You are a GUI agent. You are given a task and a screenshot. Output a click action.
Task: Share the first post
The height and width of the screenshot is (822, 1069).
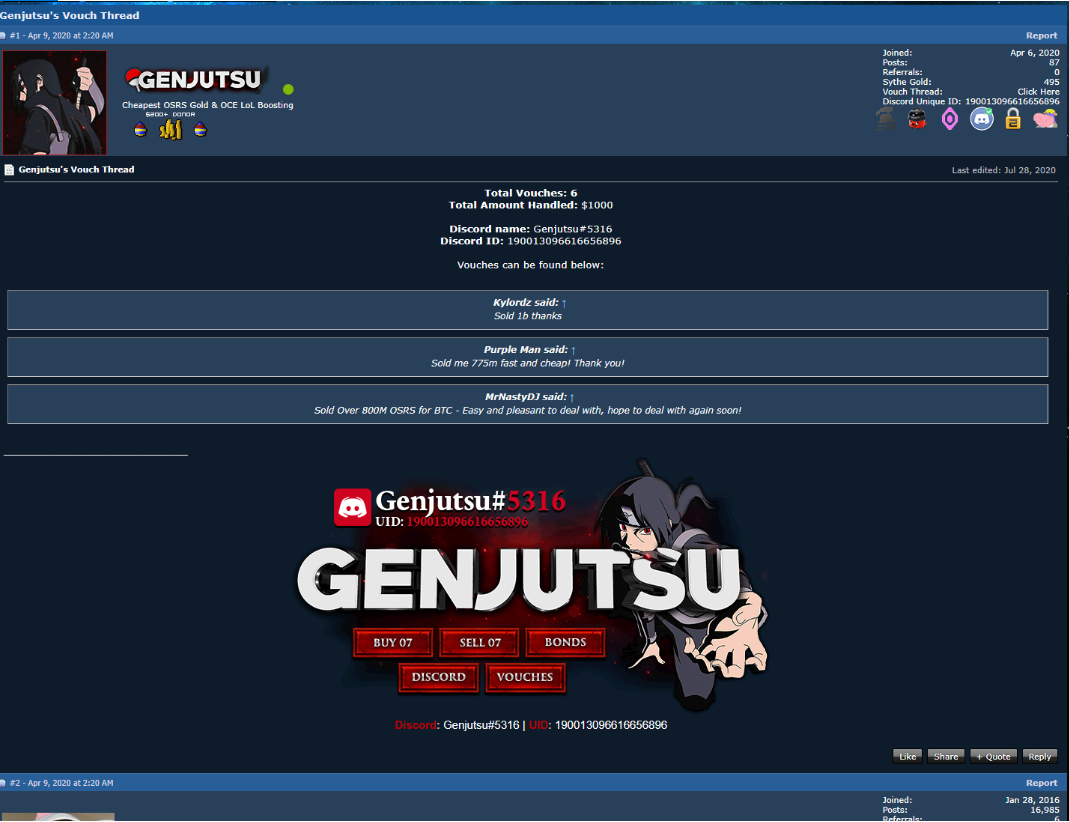tap(946, 757)
